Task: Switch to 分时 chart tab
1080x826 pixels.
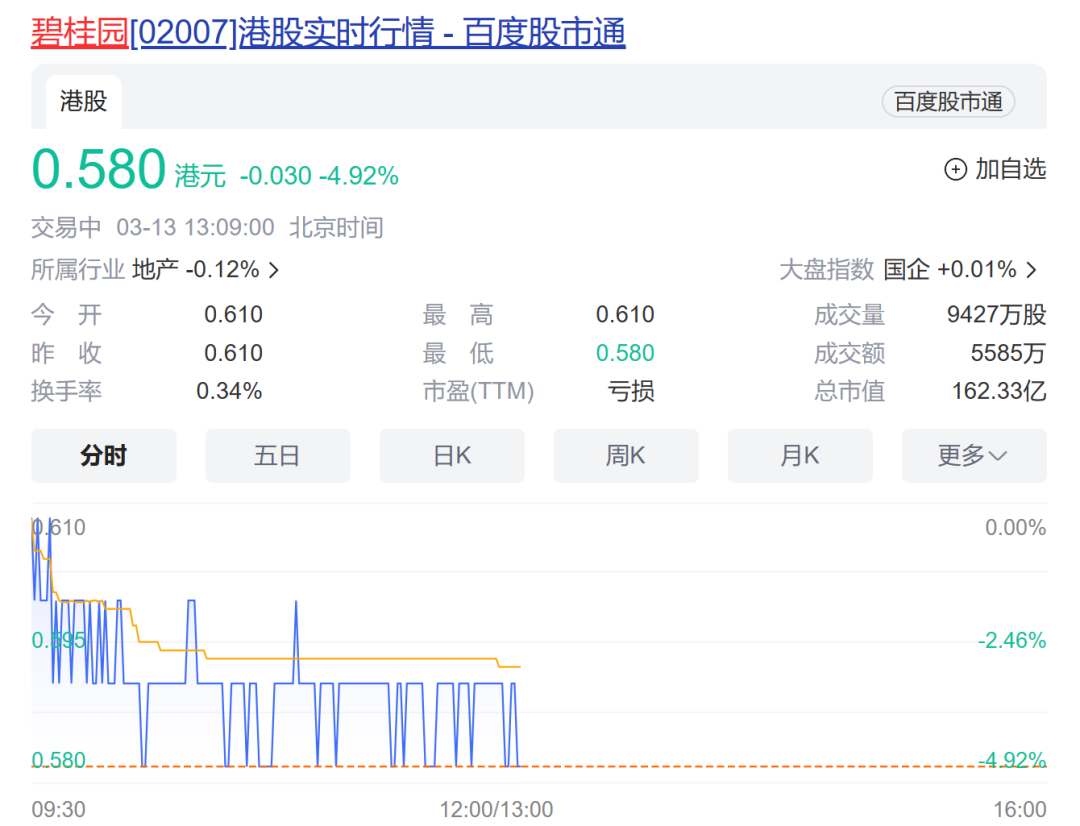Action: [x=104, y=455]
